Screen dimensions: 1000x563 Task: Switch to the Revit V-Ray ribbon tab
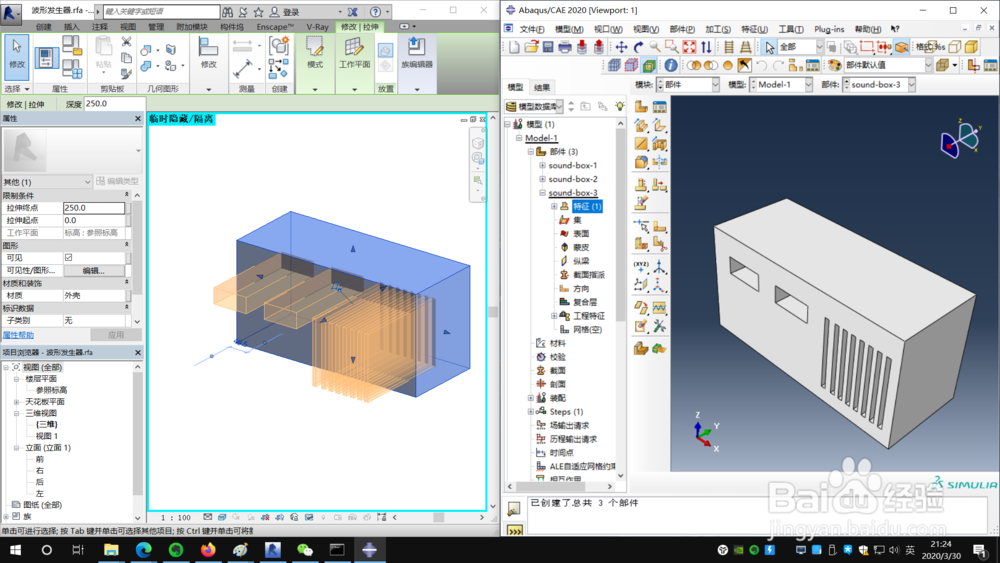point(317,27)
